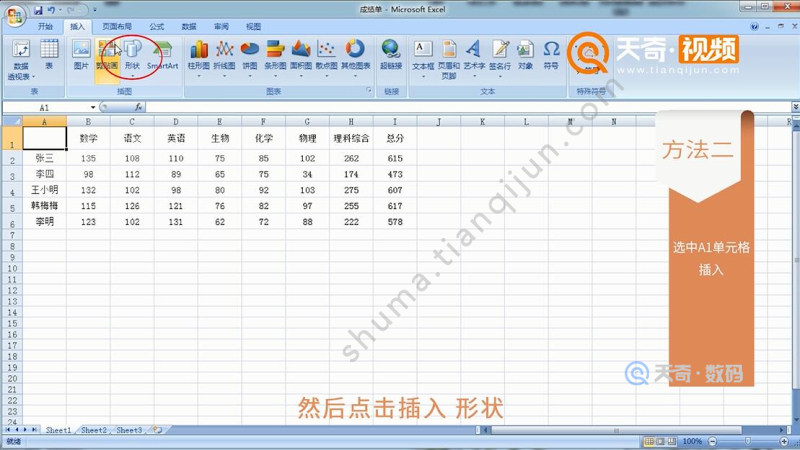The image size is (800, 450).
Task: Insert an Area chart (面积图)
Action: click(x=301, y=58)
